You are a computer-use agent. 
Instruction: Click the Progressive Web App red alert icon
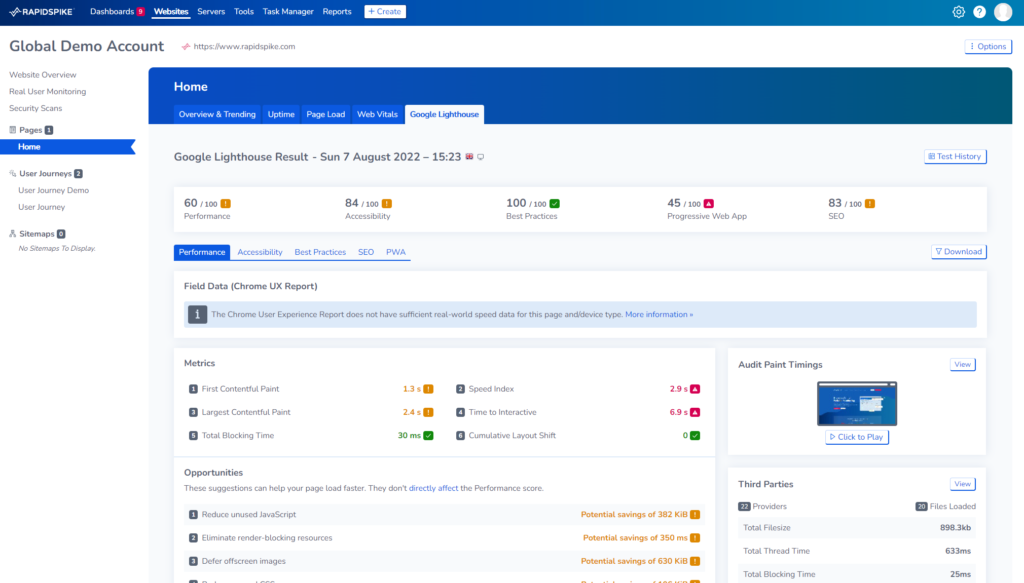[709, 204]
